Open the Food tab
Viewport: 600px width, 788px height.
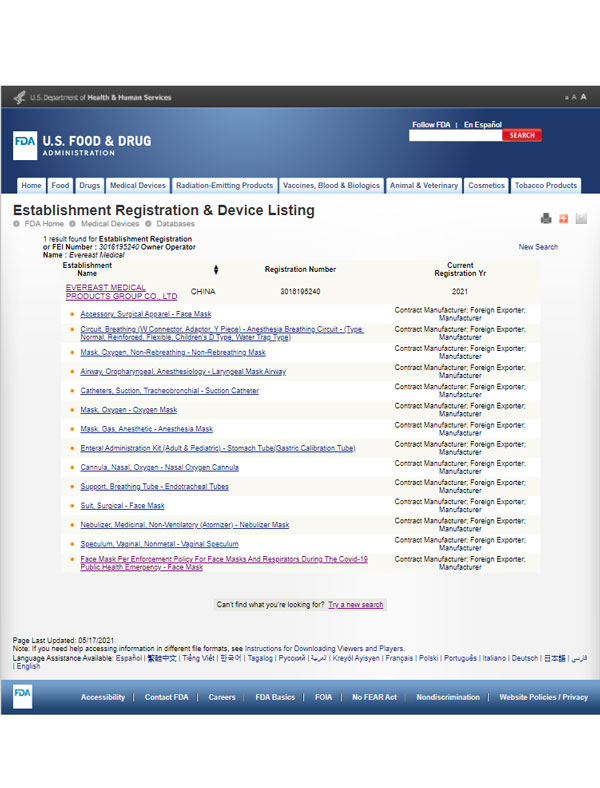click(x=60, y=185)
